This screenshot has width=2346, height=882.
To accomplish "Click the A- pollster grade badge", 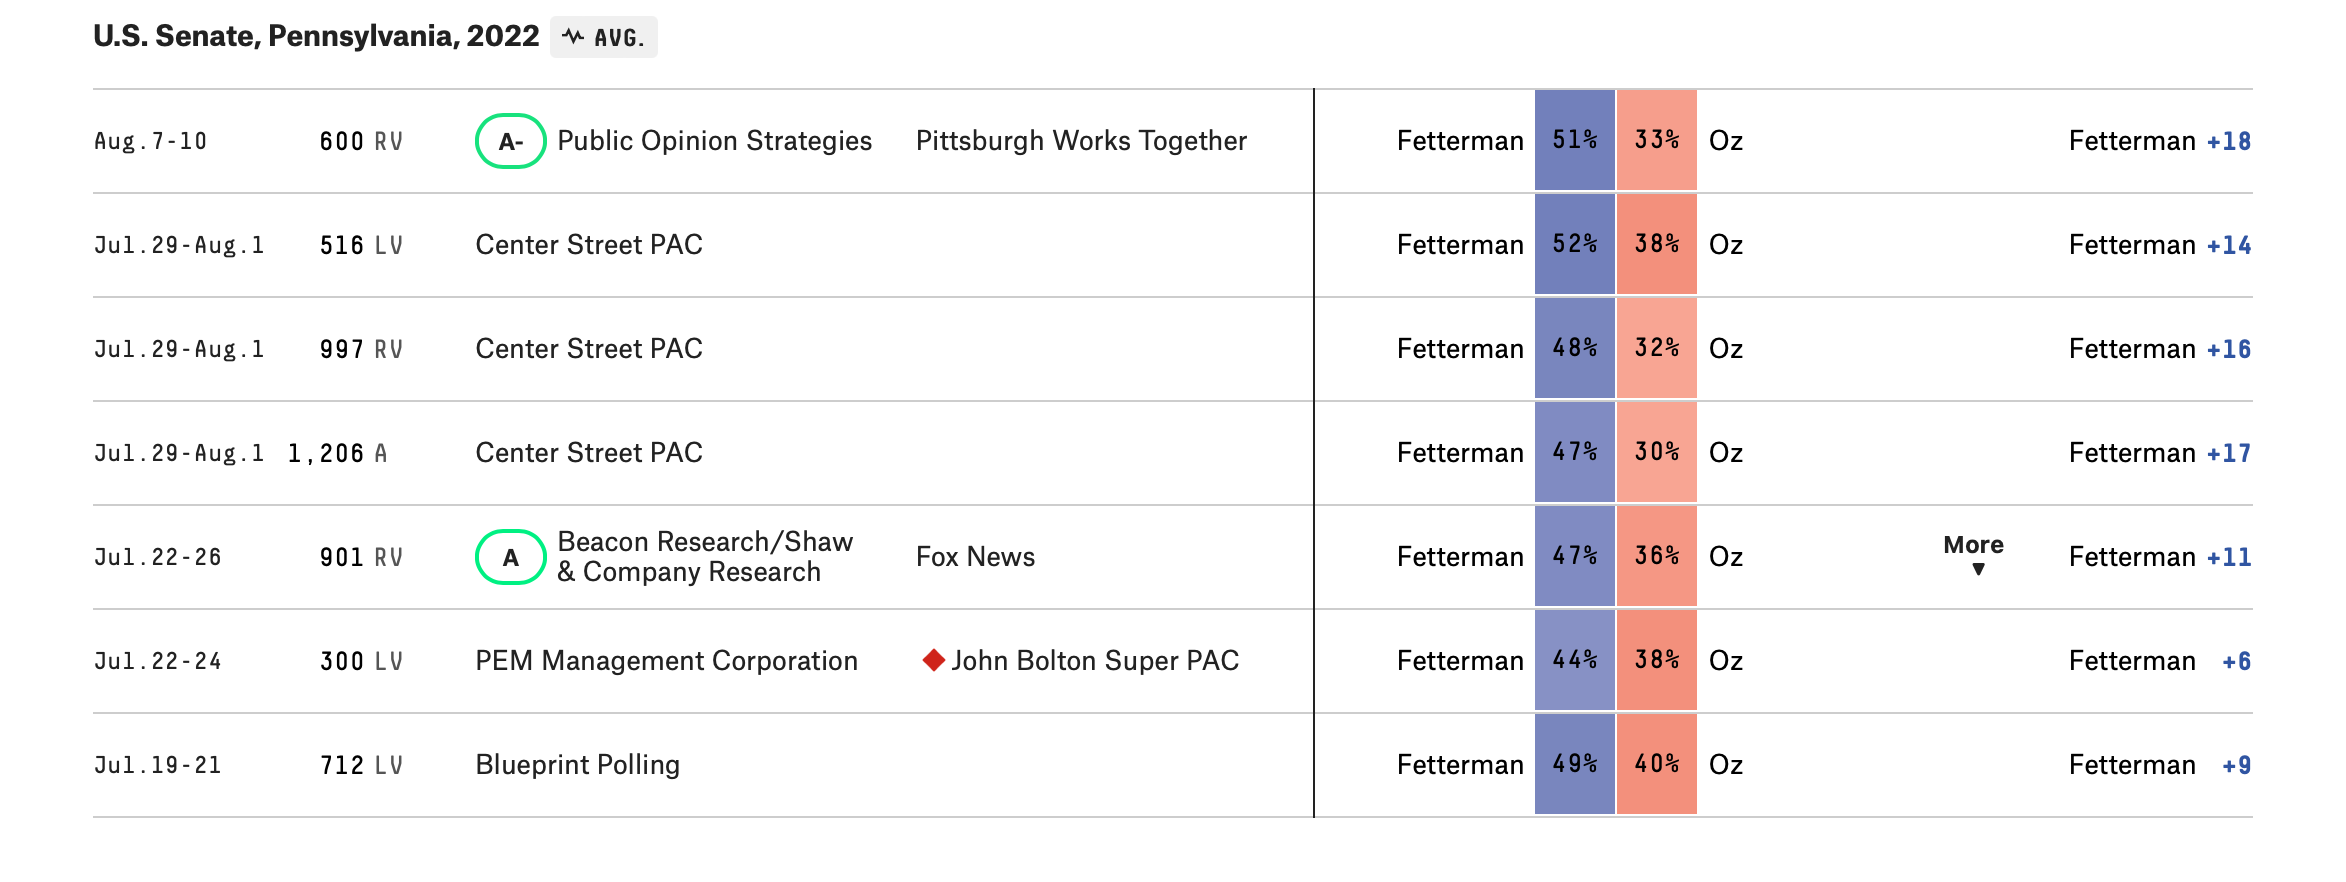I will pyautogui.click(x=510, y=141).
